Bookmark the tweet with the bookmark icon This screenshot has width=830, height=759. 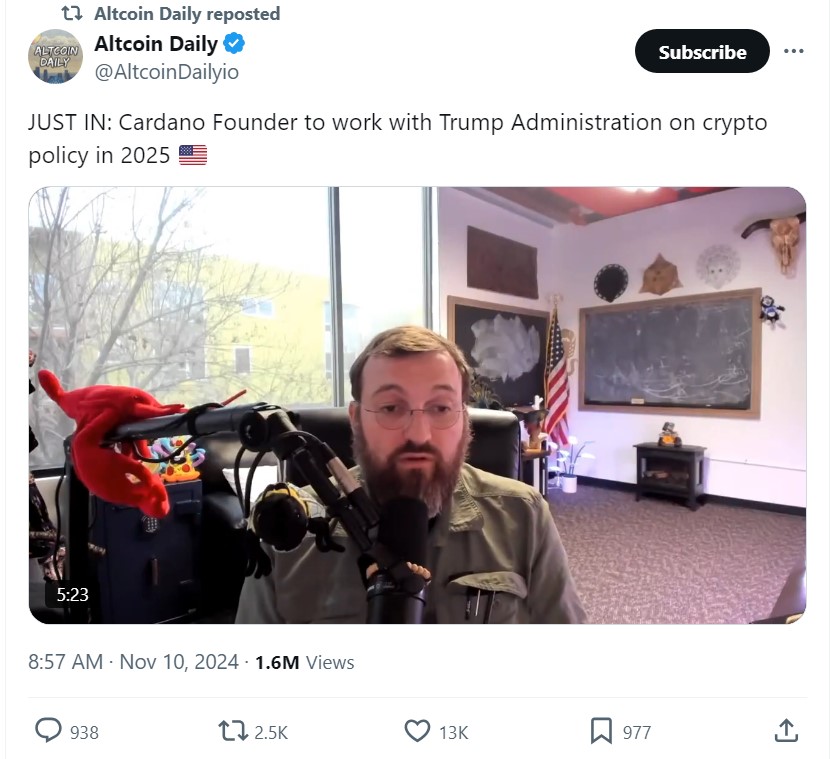tap(601, 731)
